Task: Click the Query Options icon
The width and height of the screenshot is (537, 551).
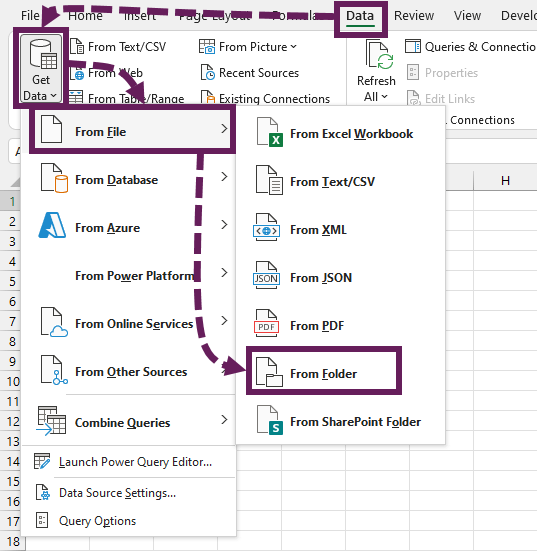Action: point(42,520)
